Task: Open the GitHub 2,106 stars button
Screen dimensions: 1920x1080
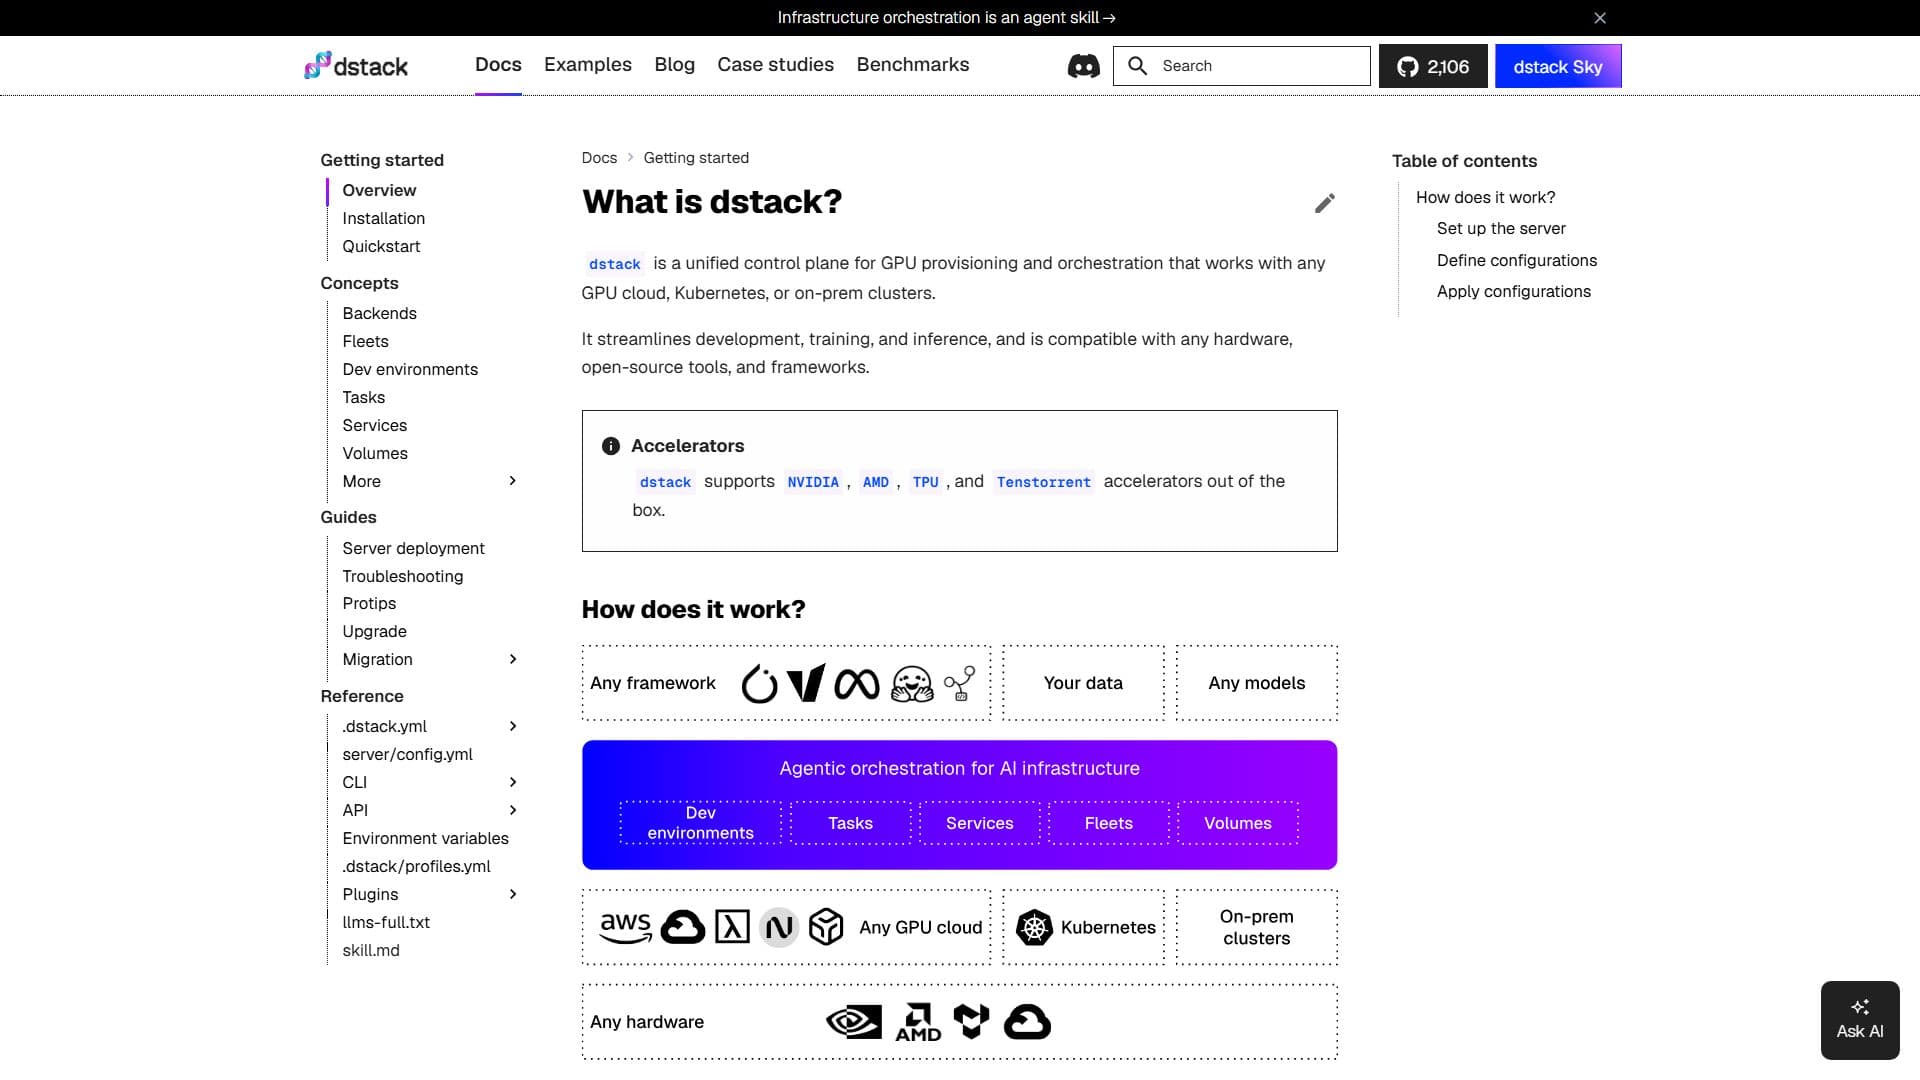Action: [1433, 66]
